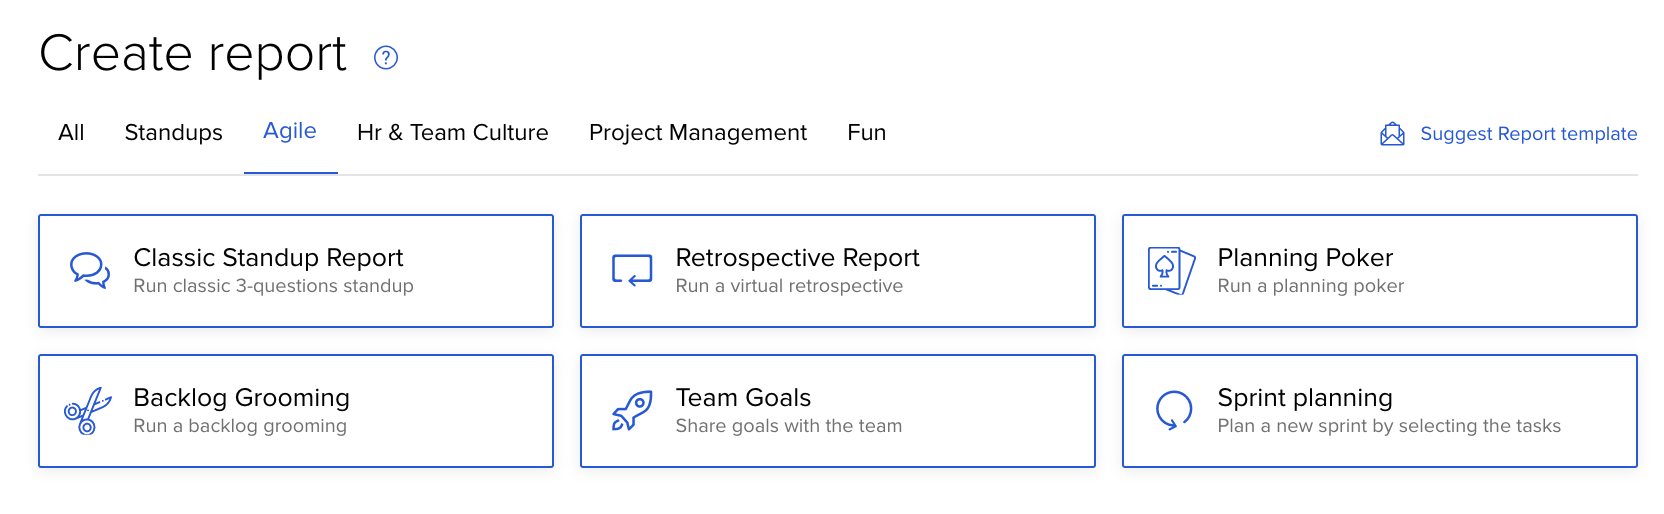Click the Retrospective Report return-arrow icon
This screenshot has height=514, width=1664.
pos(632,270)
